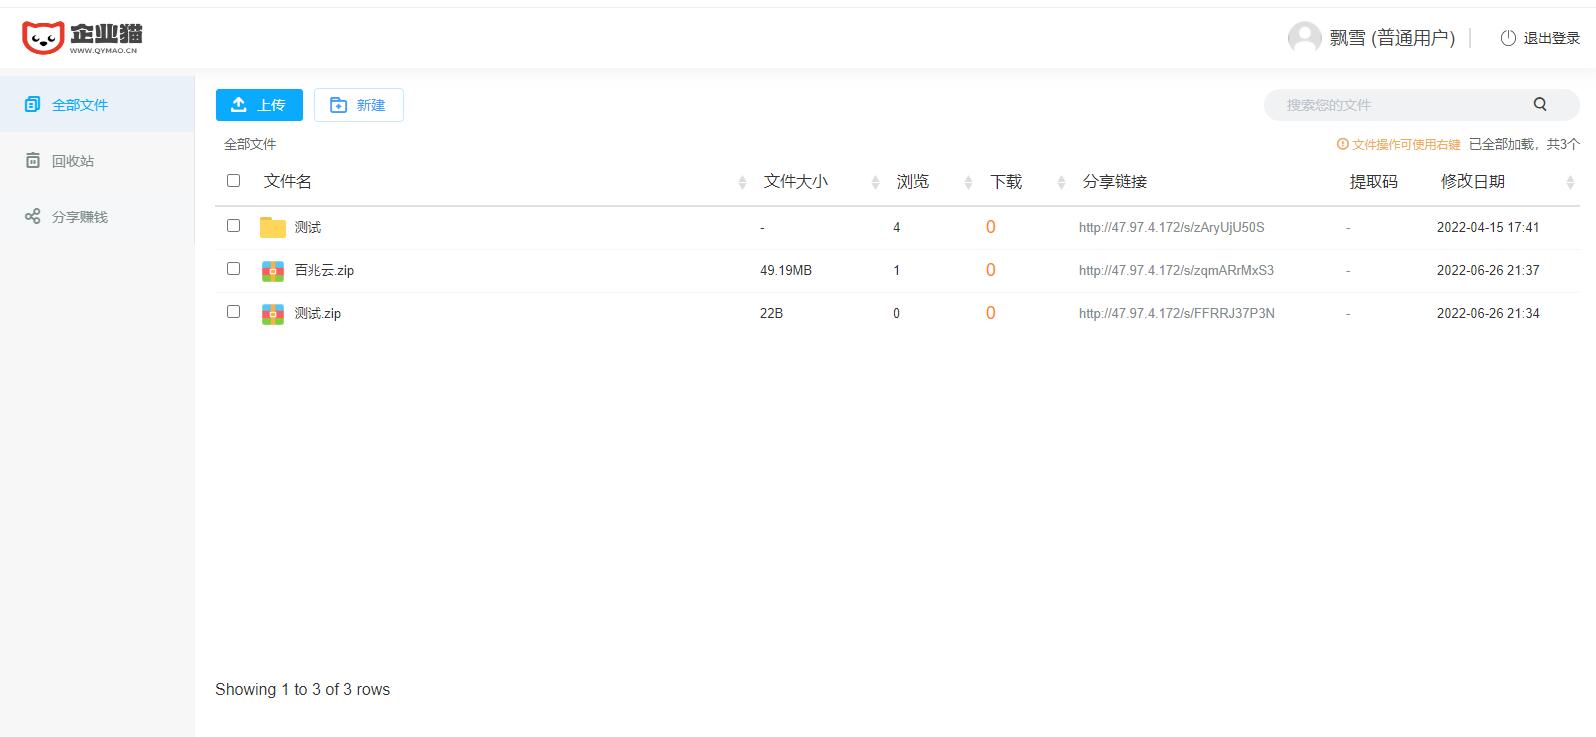The height and width of the screenshot is (737, 1596).
Task: Sort by 文件名 column arrows
Action: click(x=742, y=182)
